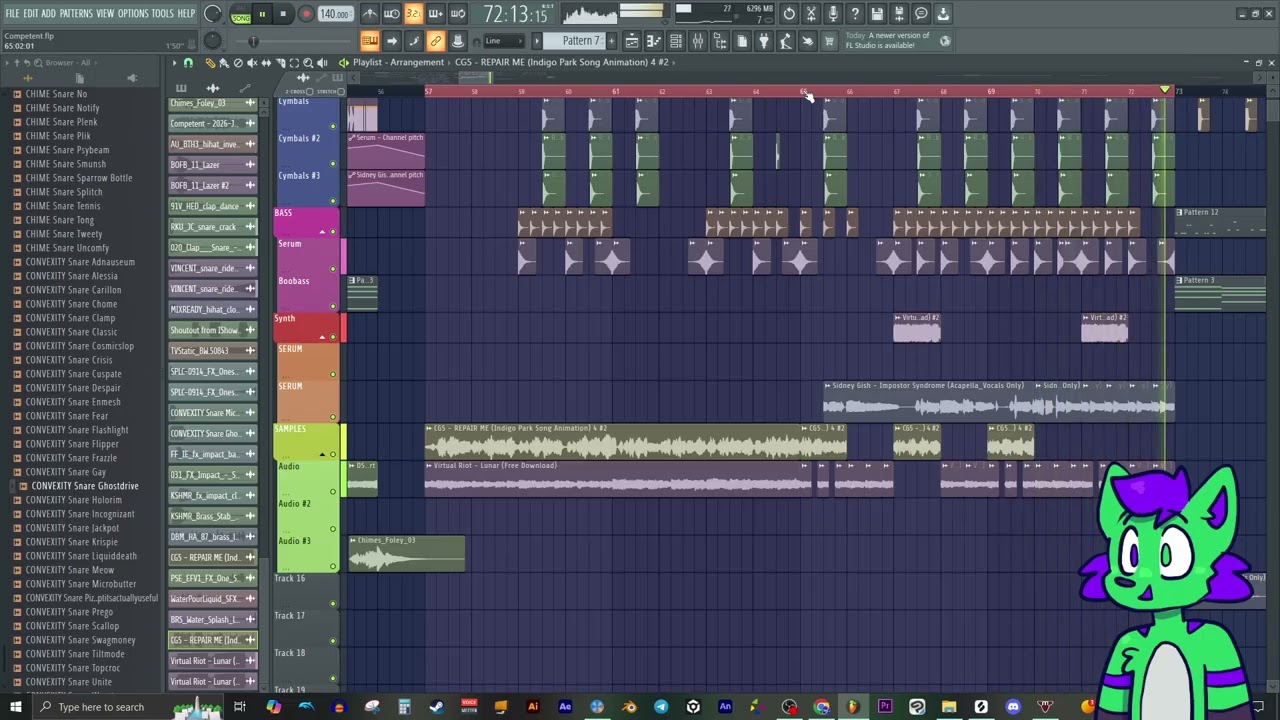Open the mixer view icon
Viewport: 1280px width, 720px height.
[697, 41]
